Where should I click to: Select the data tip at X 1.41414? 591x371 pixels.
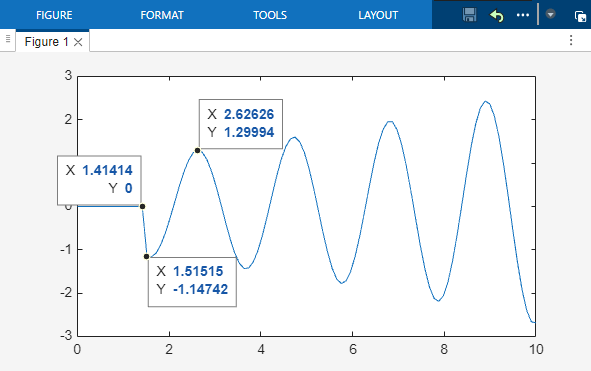pos(100,180)
